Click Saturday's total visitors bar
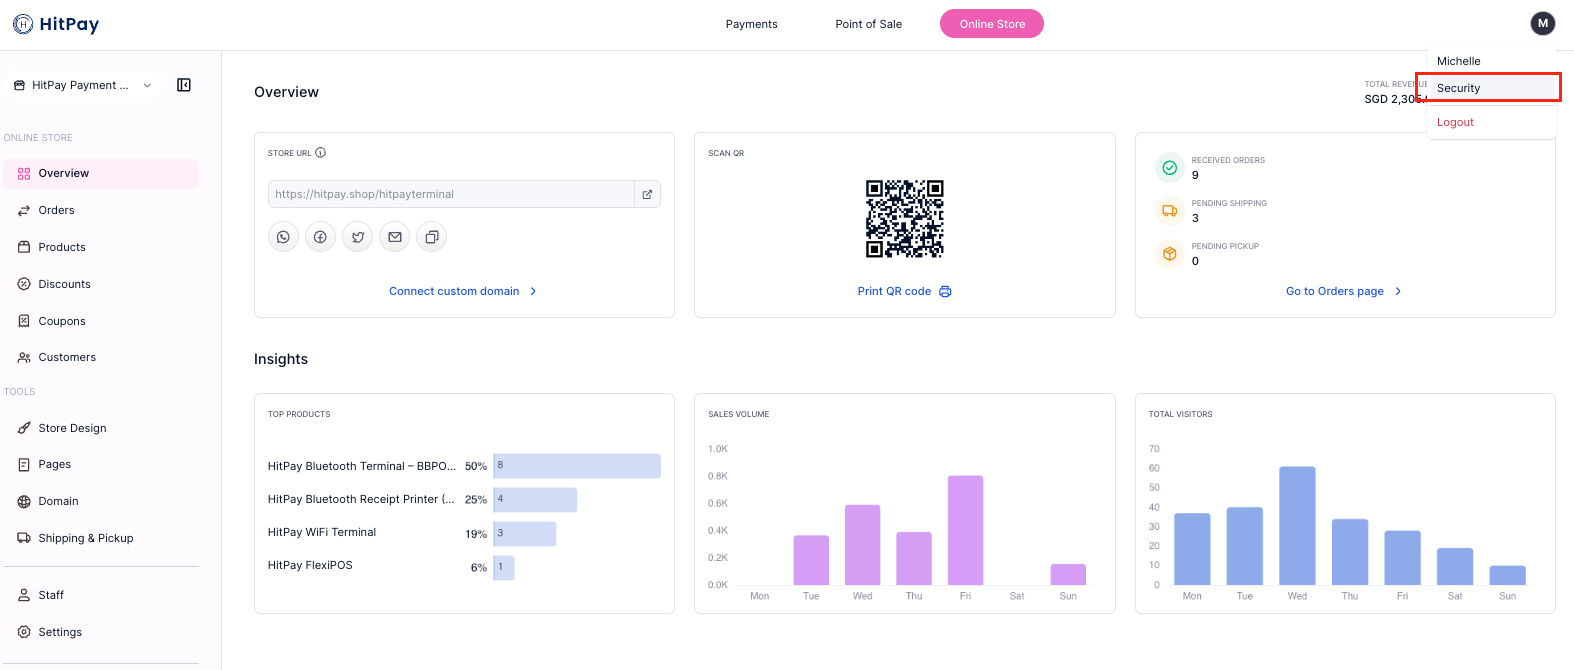This screenshot has width=1574, height=670. coord(1455,566)
